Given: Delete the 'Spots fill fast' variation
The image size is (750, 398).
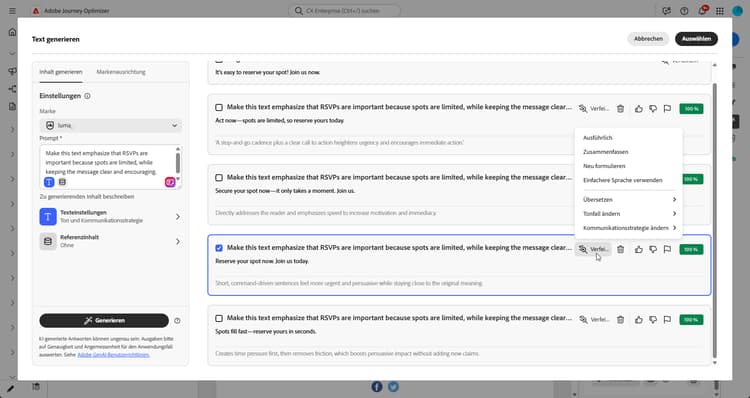Looking at the screenshot, I should coord(620,320).
